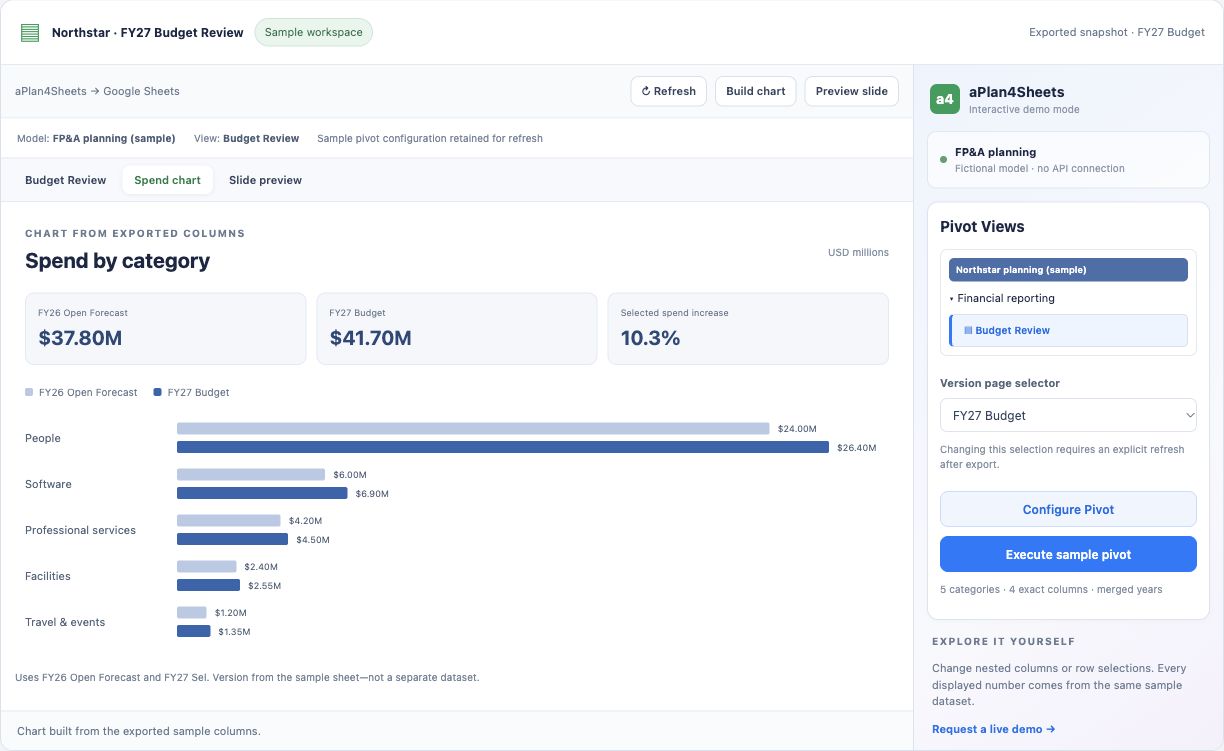Viewport: 1224px width, 751px height.
Task: Click the Professional services category label
Action: pyautogui.click(x=80, y=530)
